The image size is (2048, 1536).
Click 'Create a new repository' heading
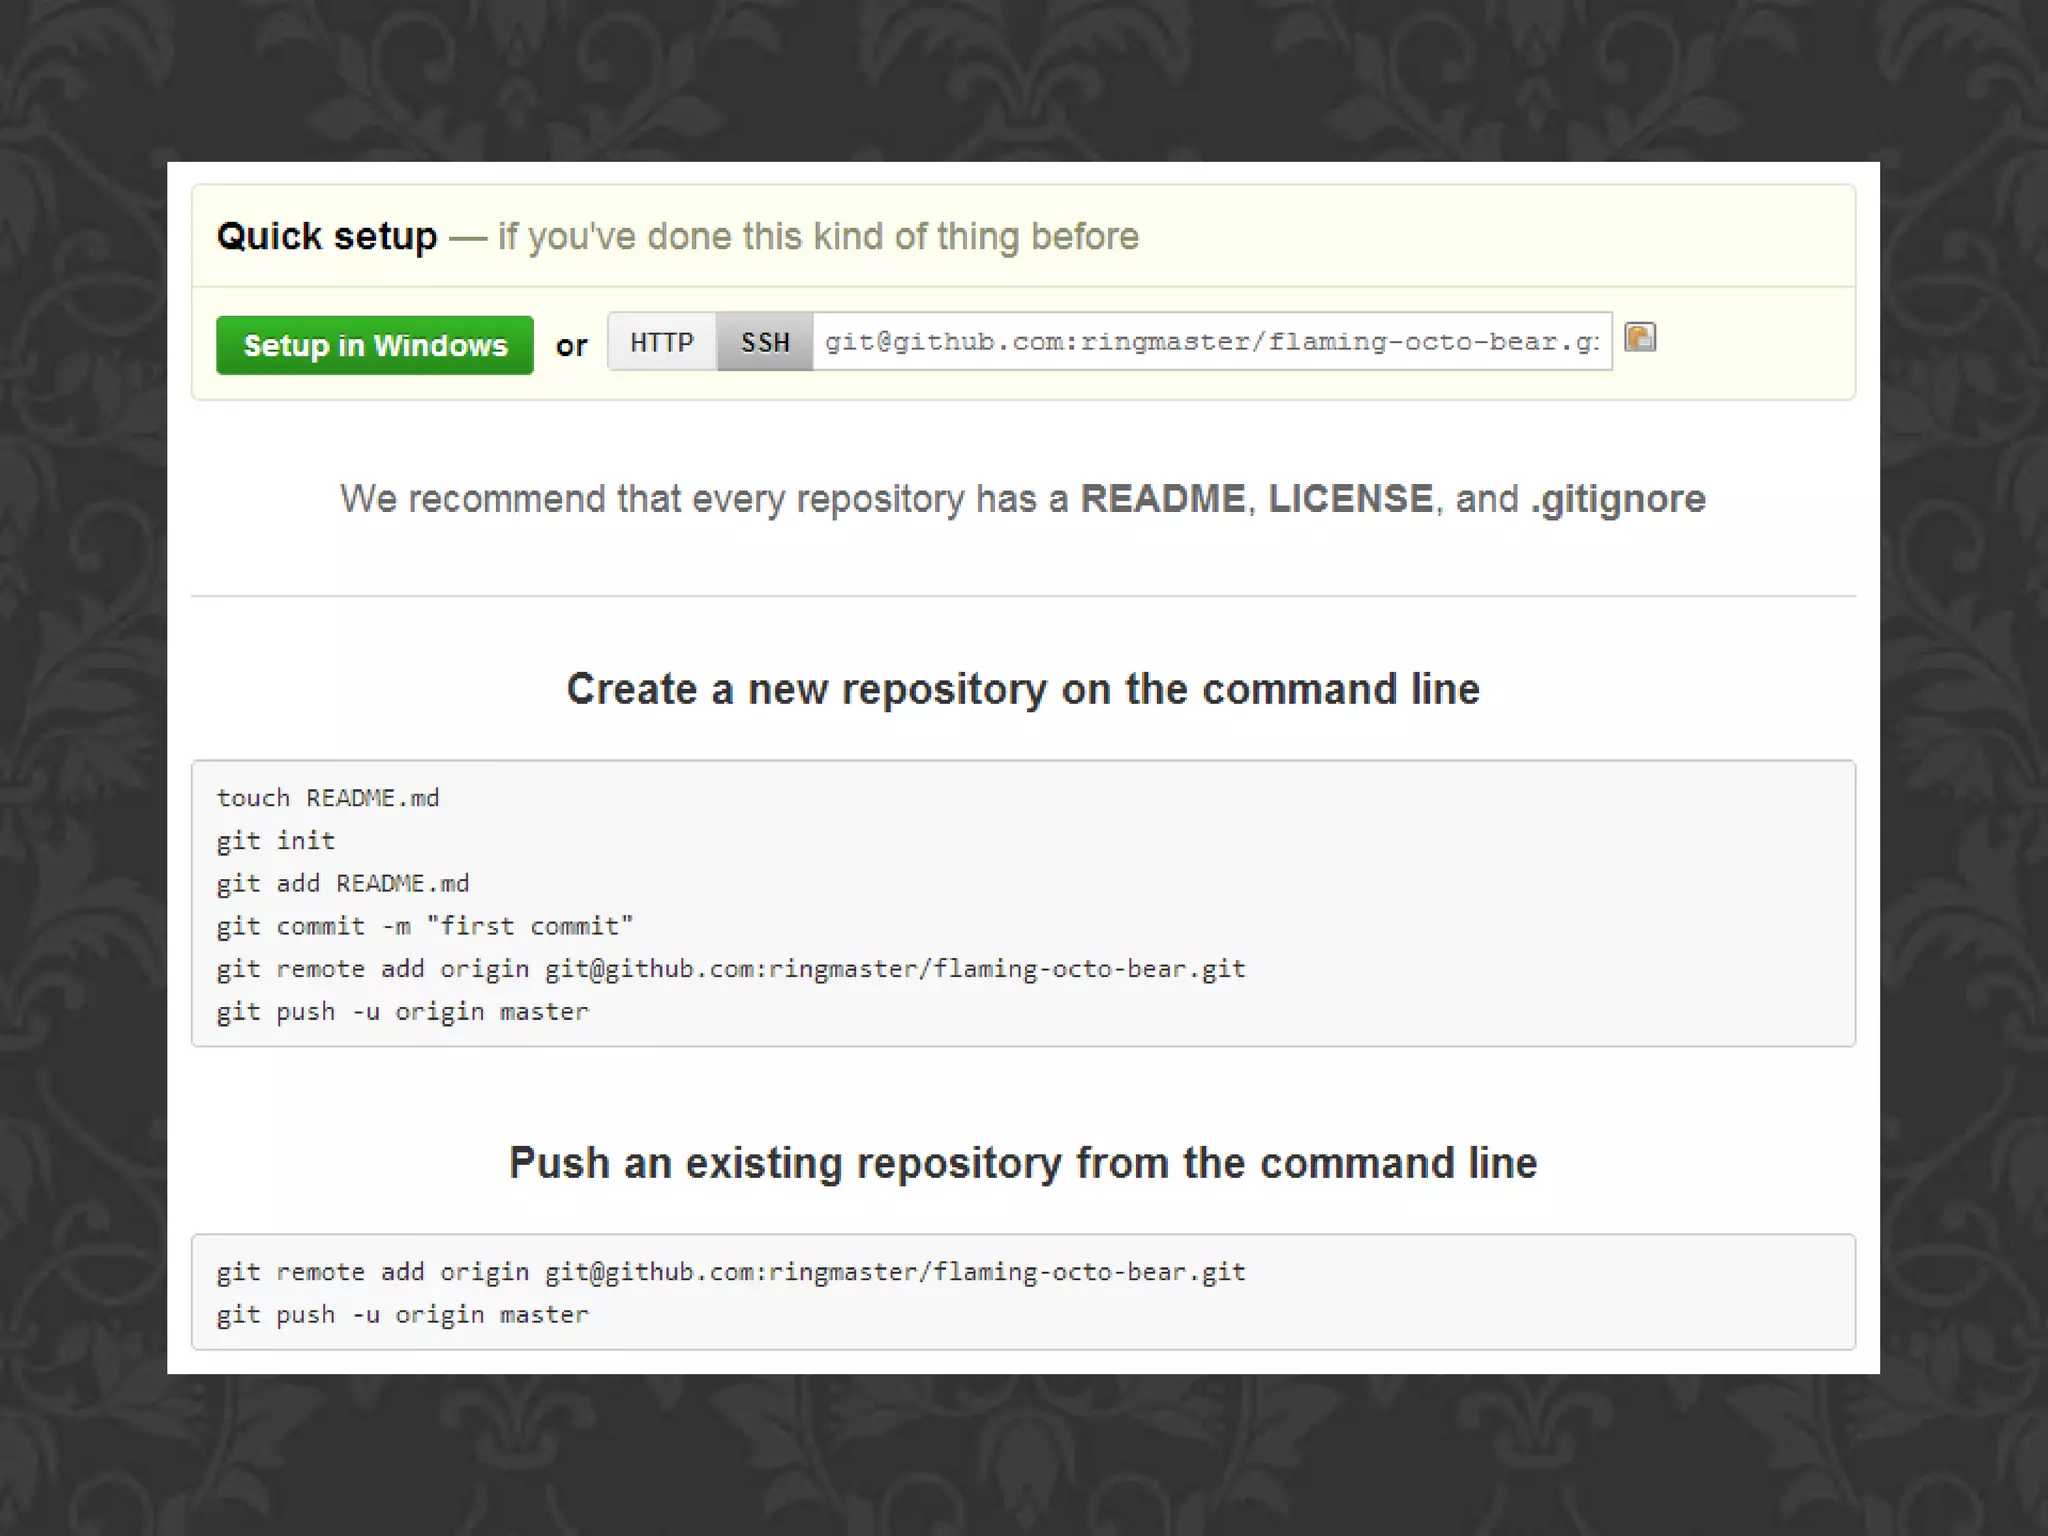[x=1023, y=689]
